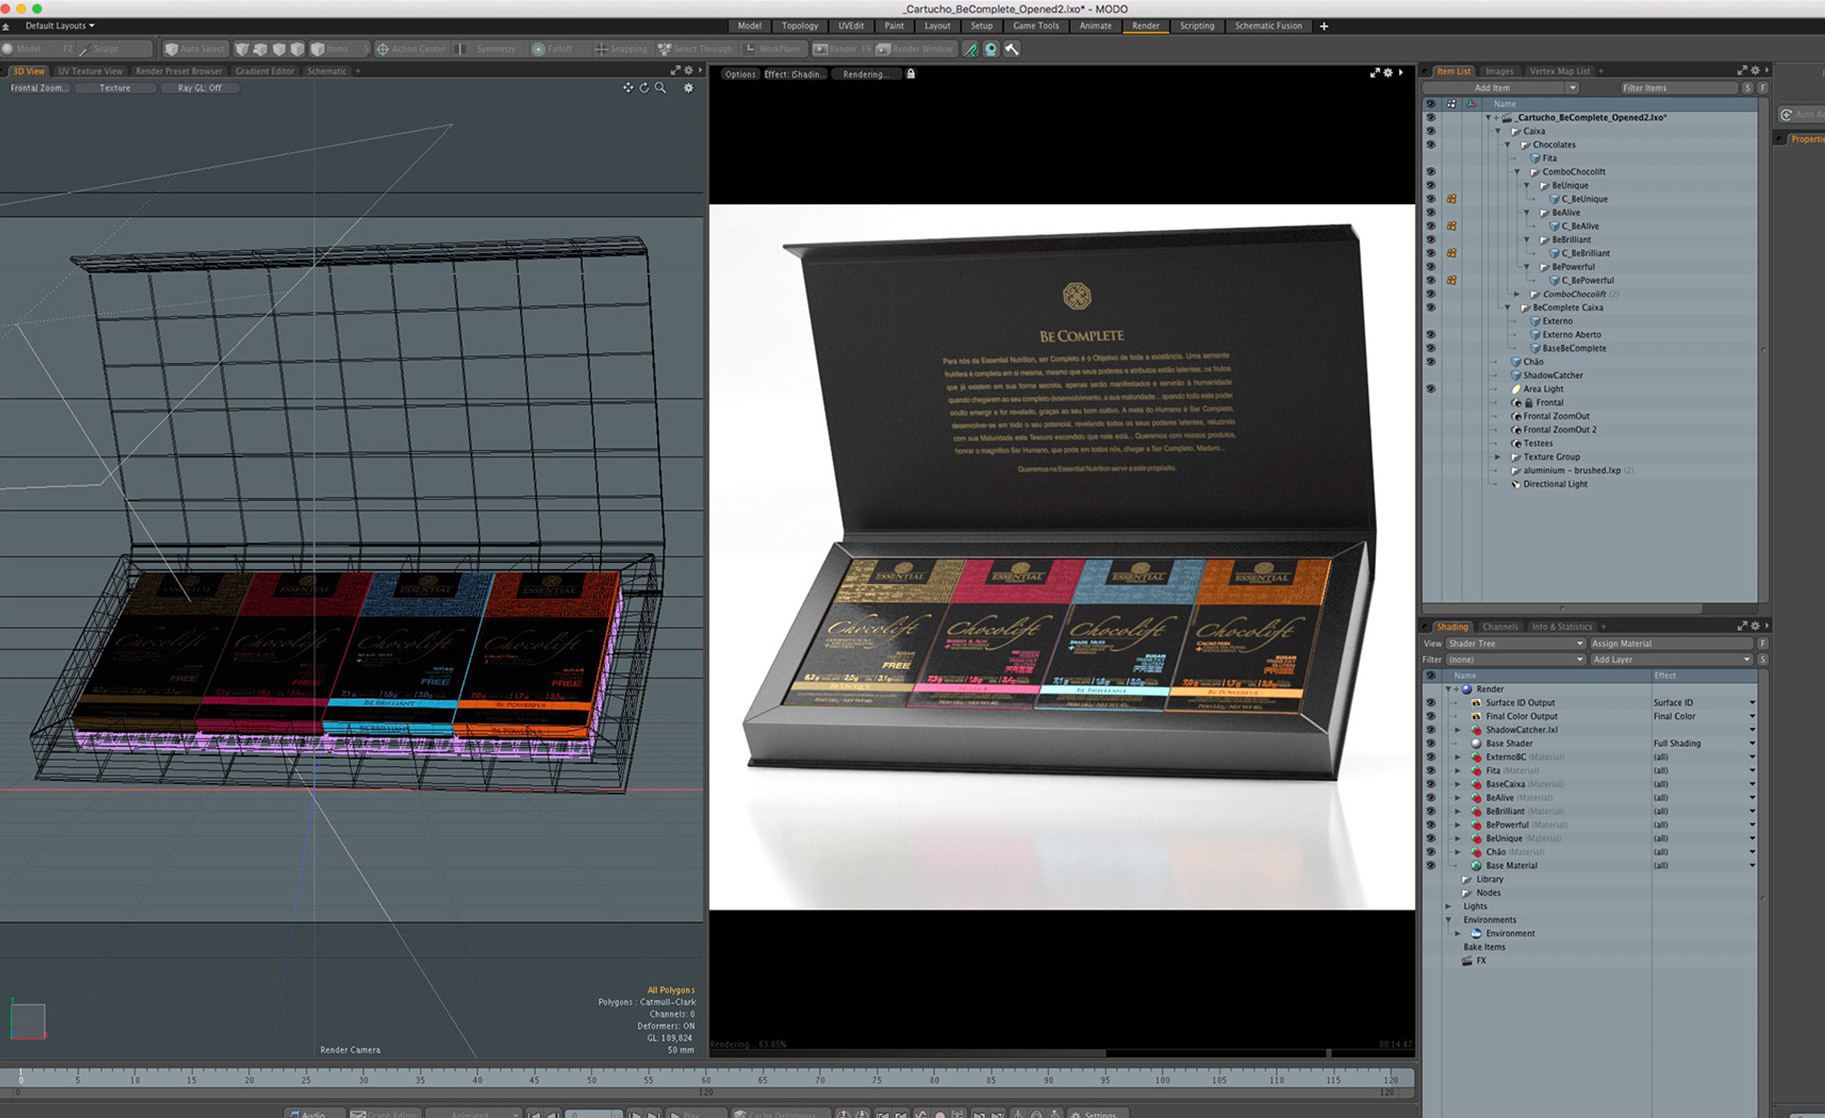Click the Assign Material button

(1670, 644)
